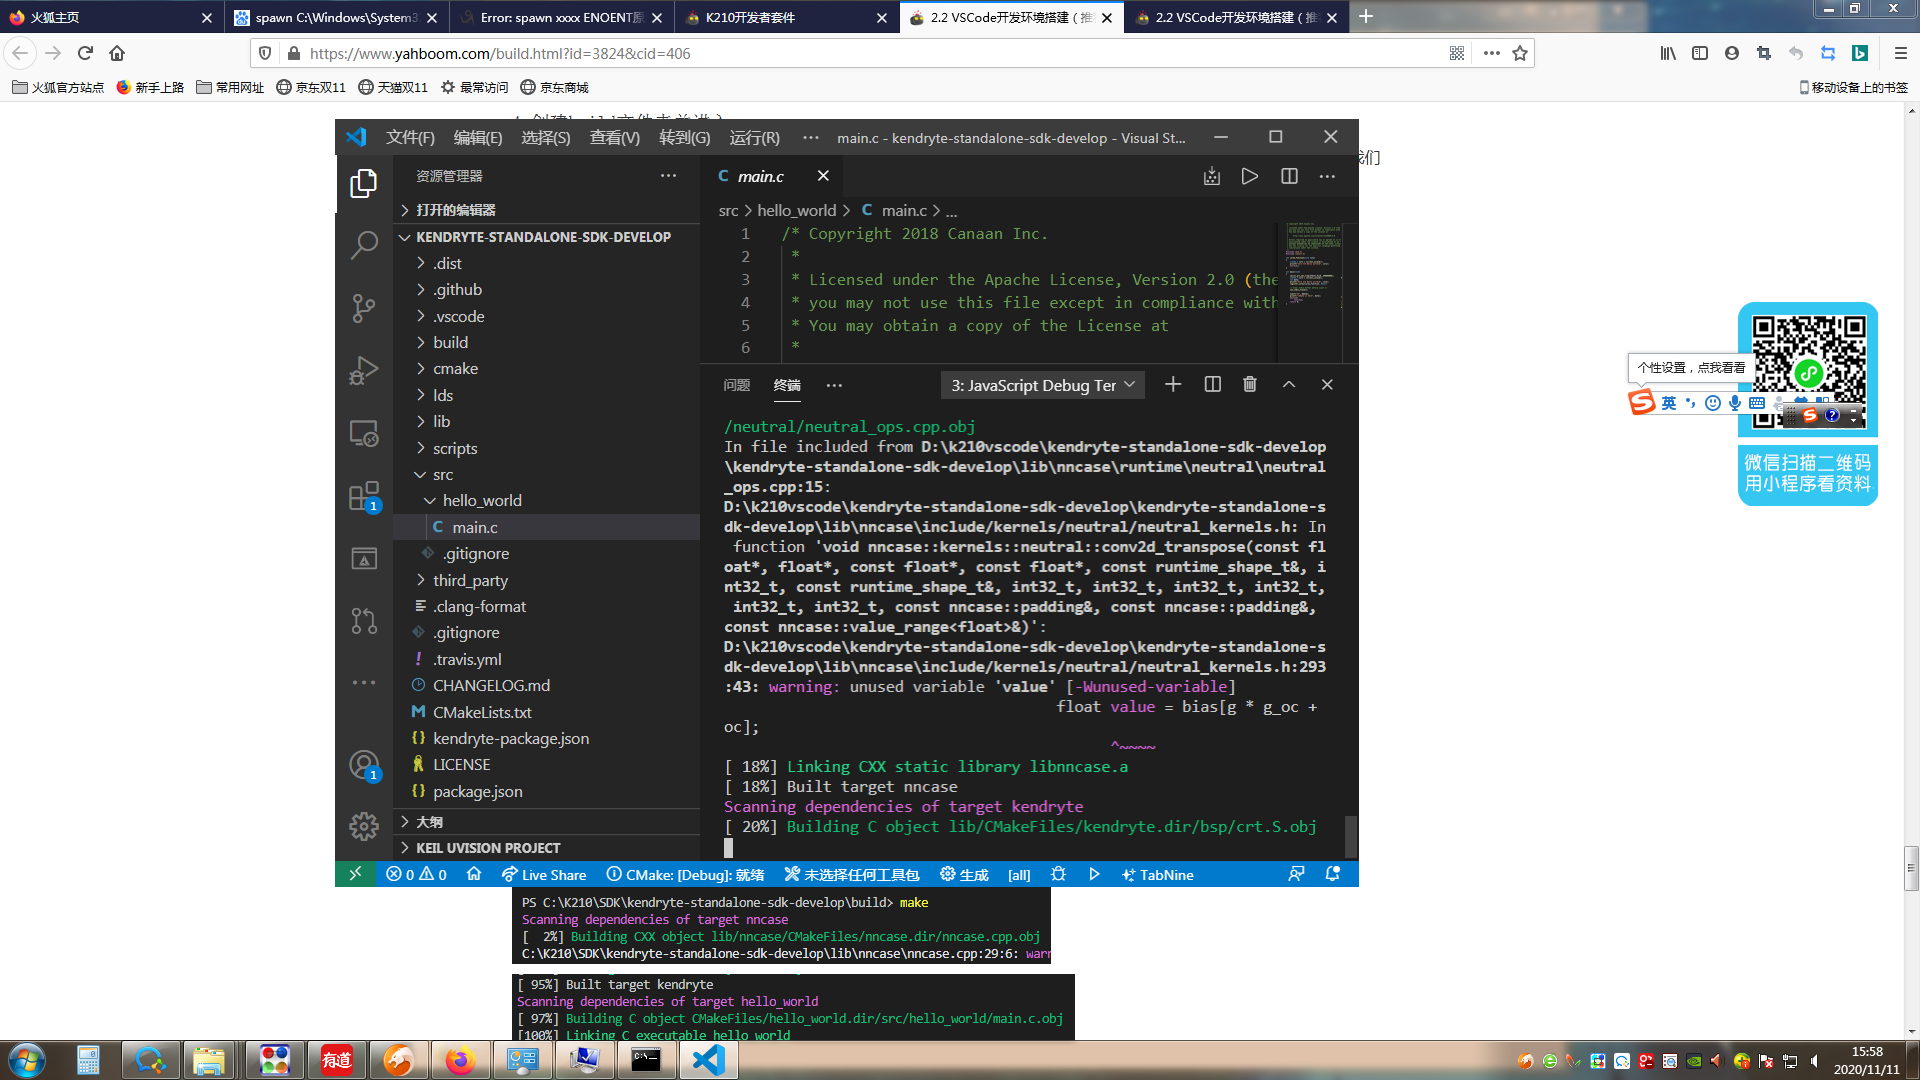Click the Firefox address bar URL
1920x1080 pixels.
coord(500,54)
